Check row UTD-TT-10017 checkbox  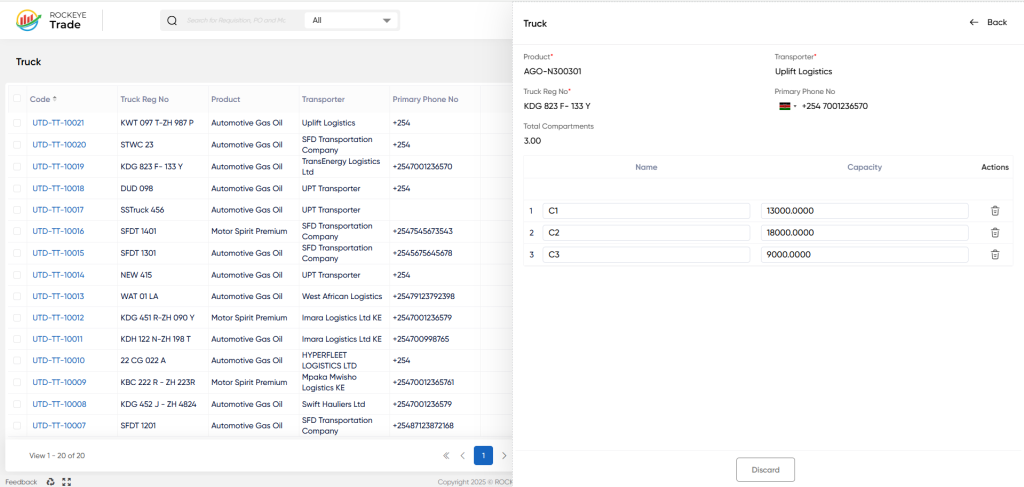[16, 210]
